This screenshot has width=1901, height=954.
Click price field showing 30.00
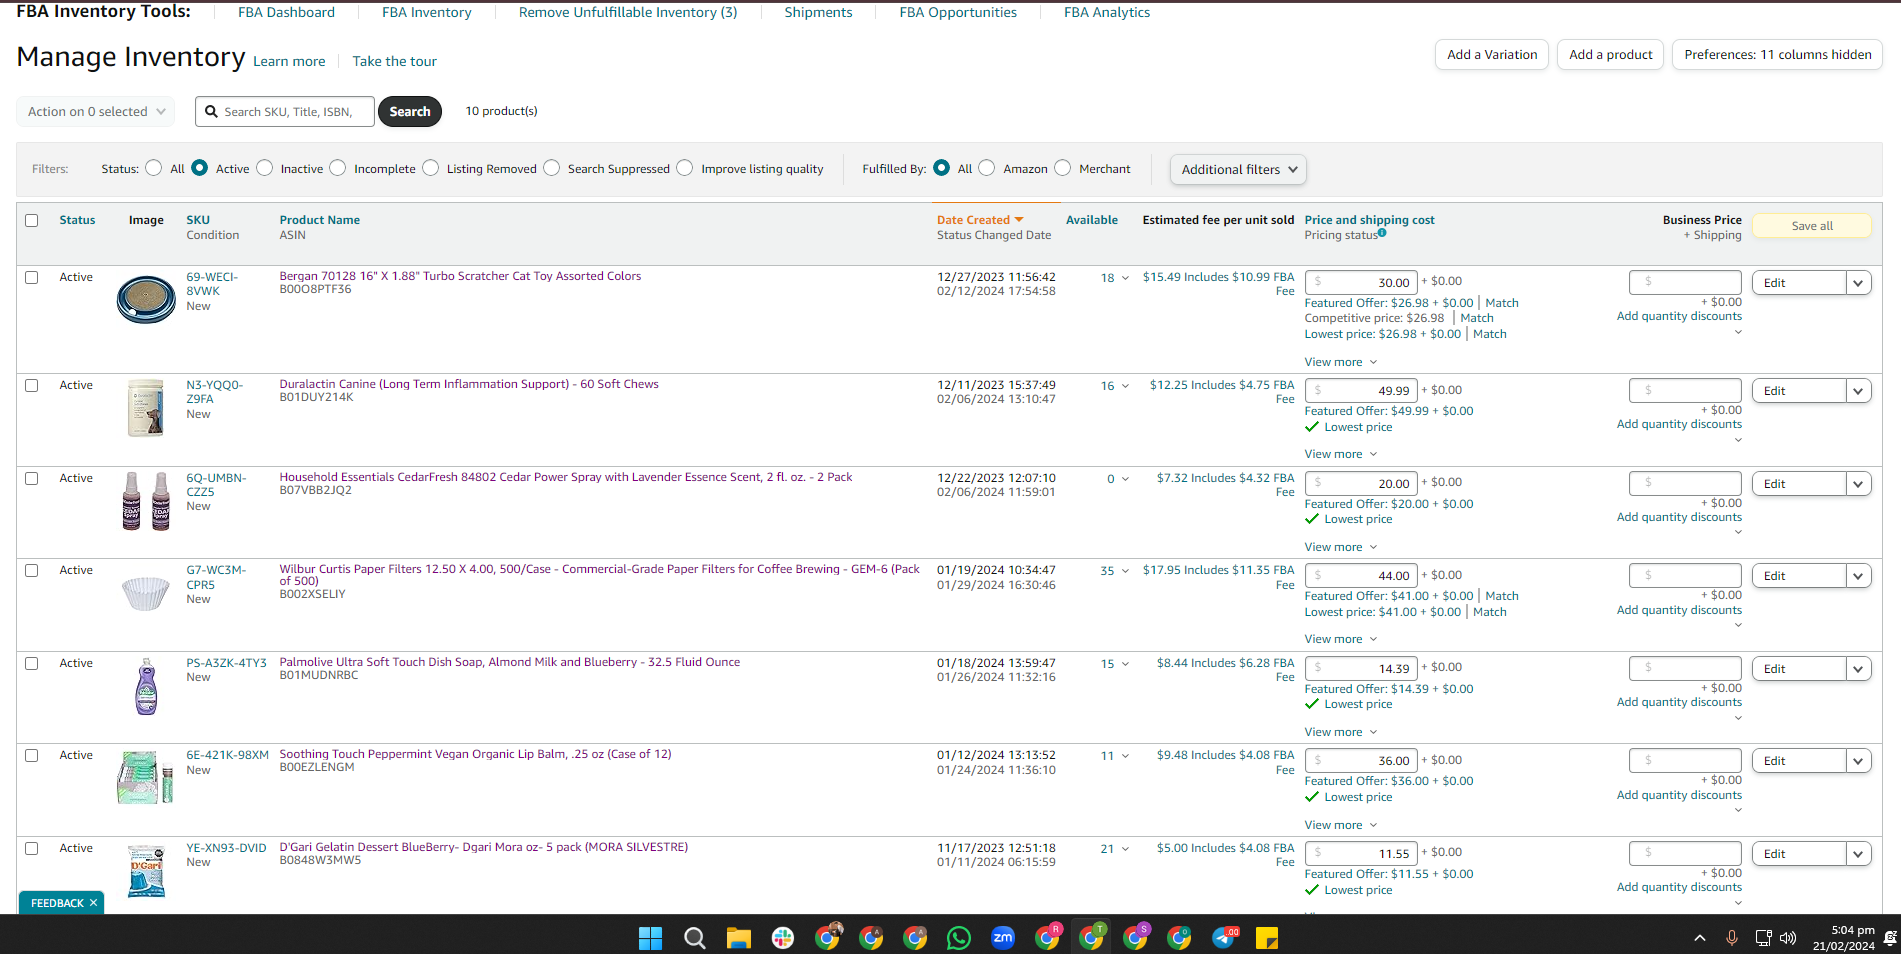tap(1360, 283)
